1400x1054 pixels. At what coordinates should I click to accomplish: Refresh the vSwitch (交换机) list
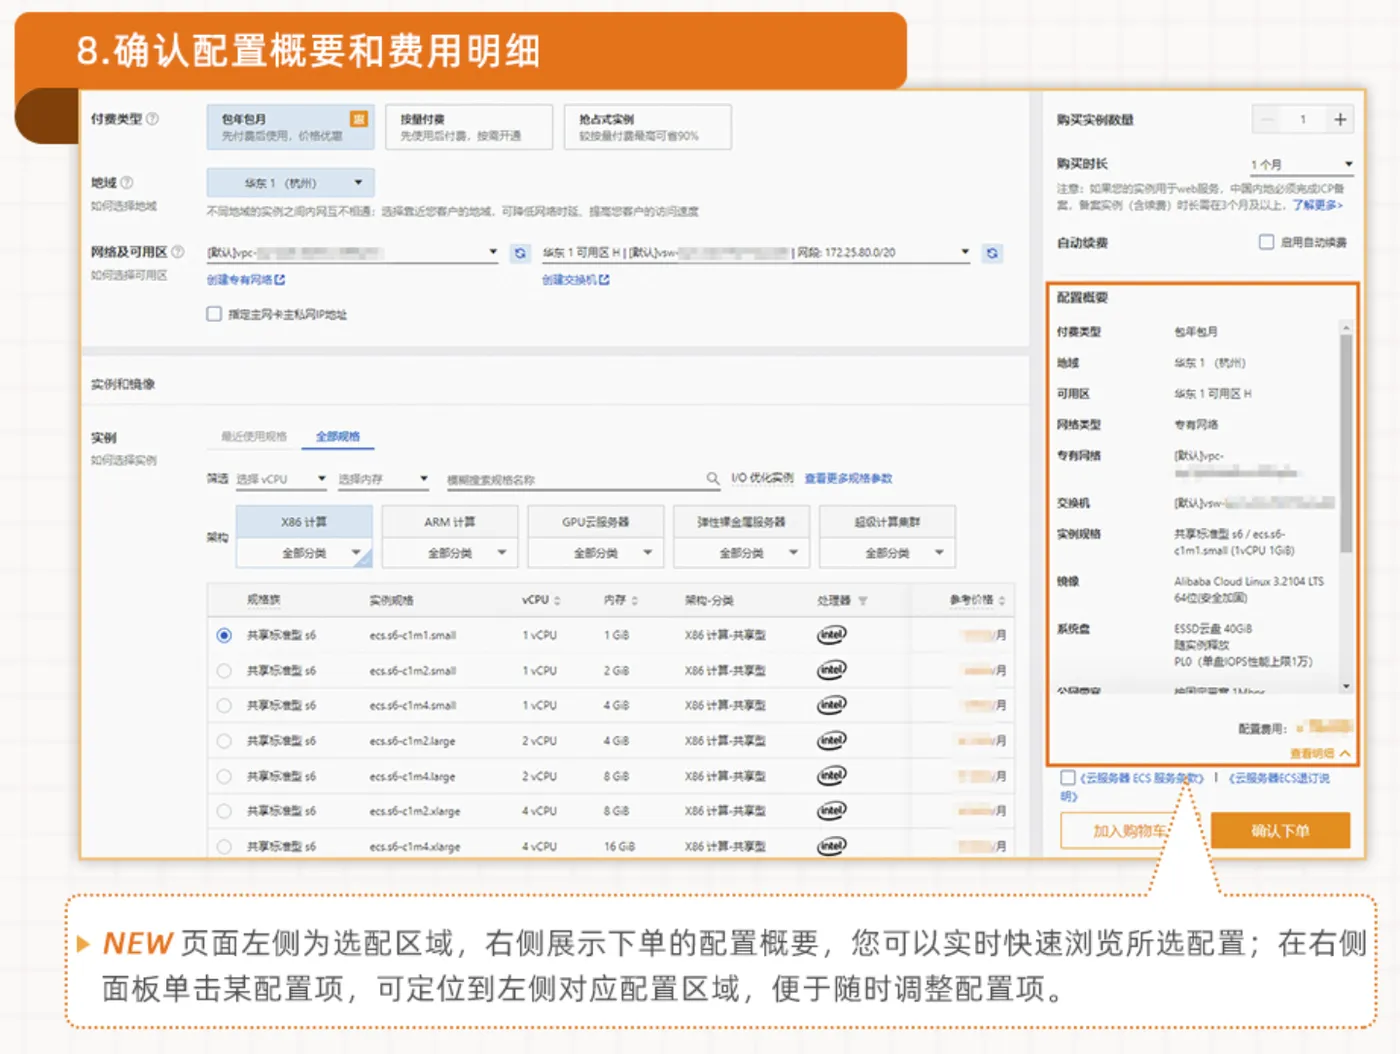991,253
